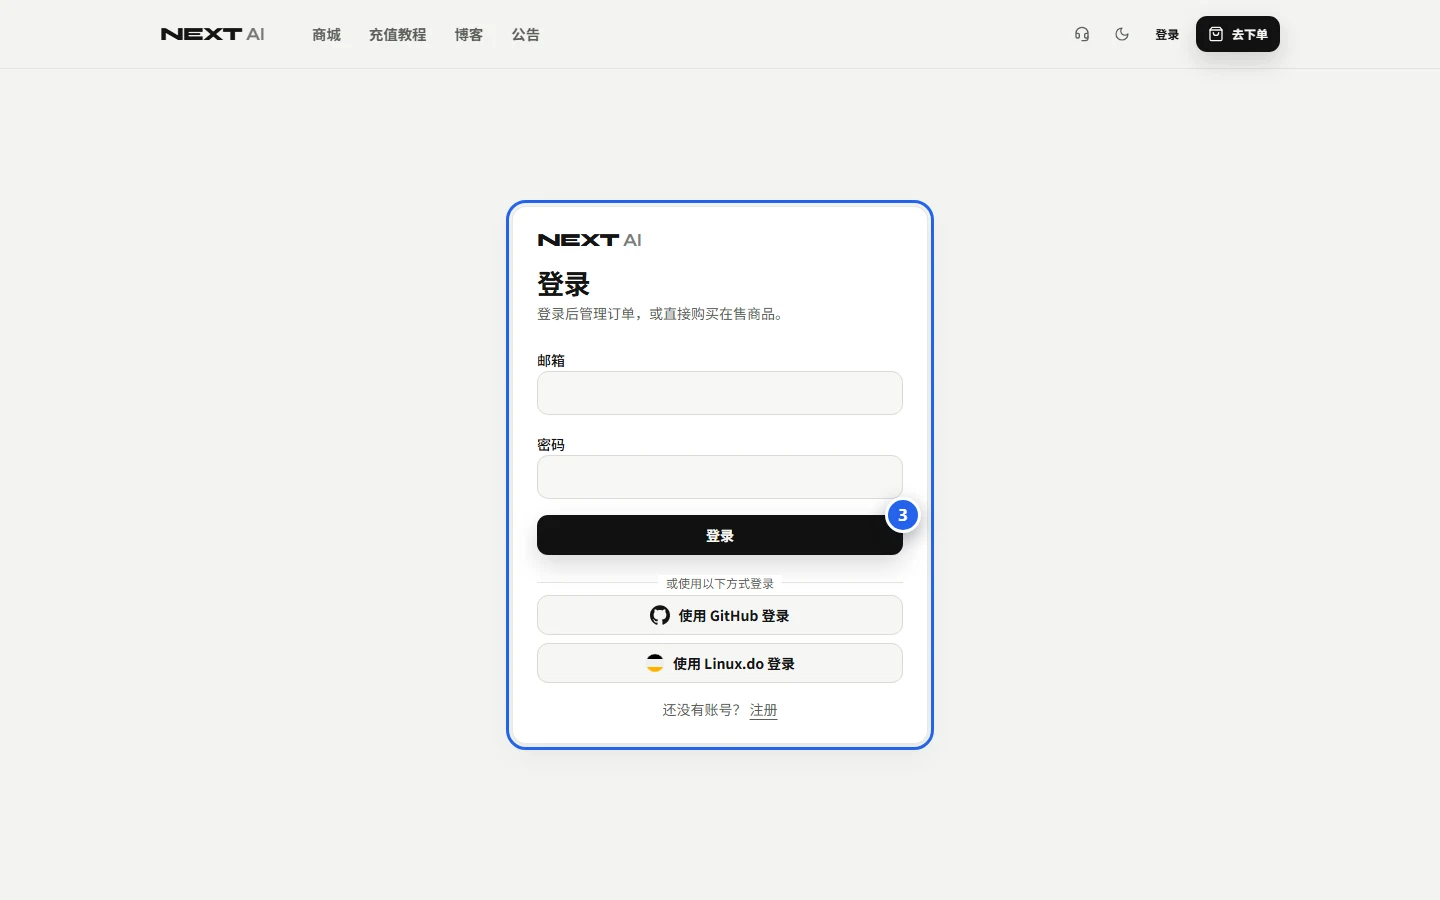
Task: Submit the black 登录 button
Action: pos(720,535)
